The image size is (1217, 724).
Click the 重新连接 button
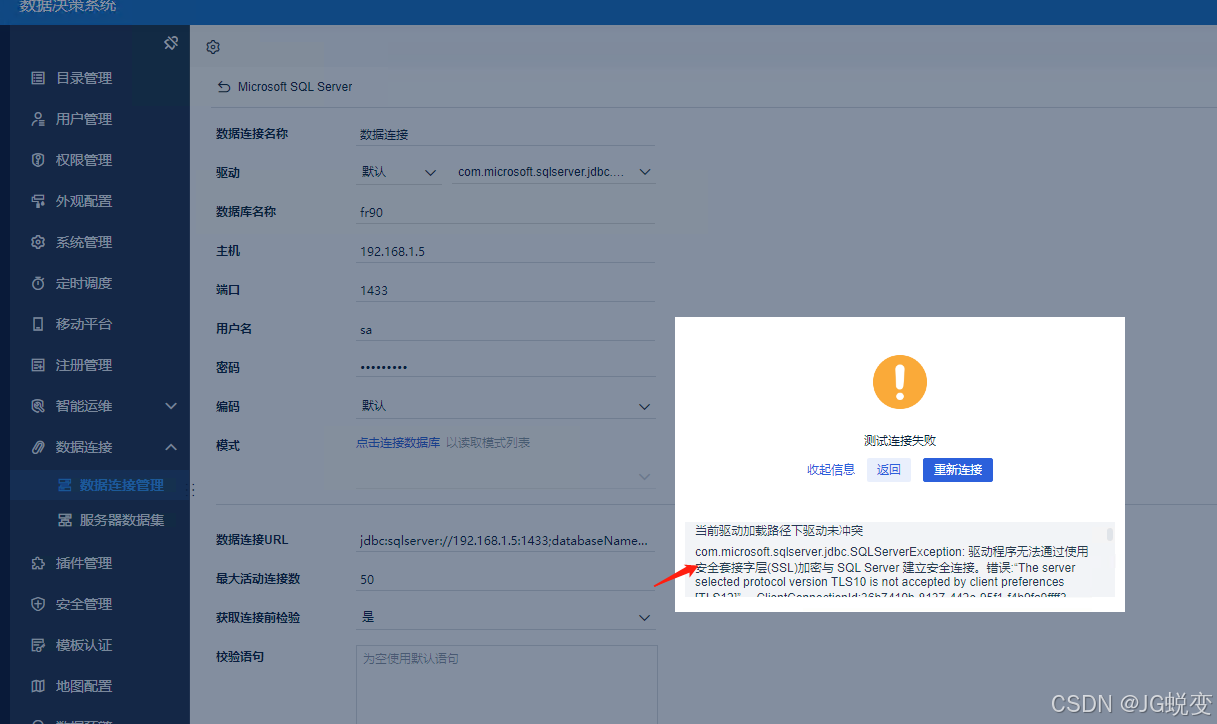(958, 470)
